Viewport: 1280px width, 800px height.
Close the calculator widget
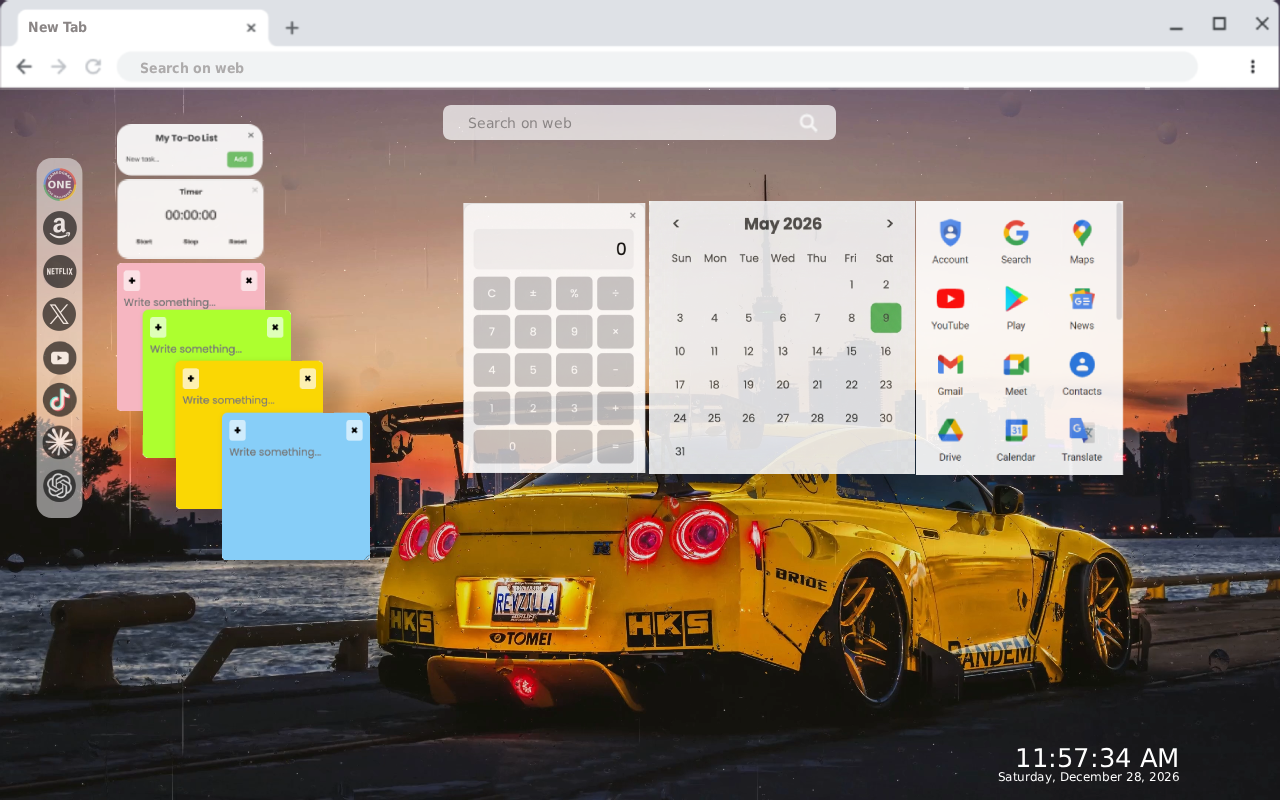[632, 215]
